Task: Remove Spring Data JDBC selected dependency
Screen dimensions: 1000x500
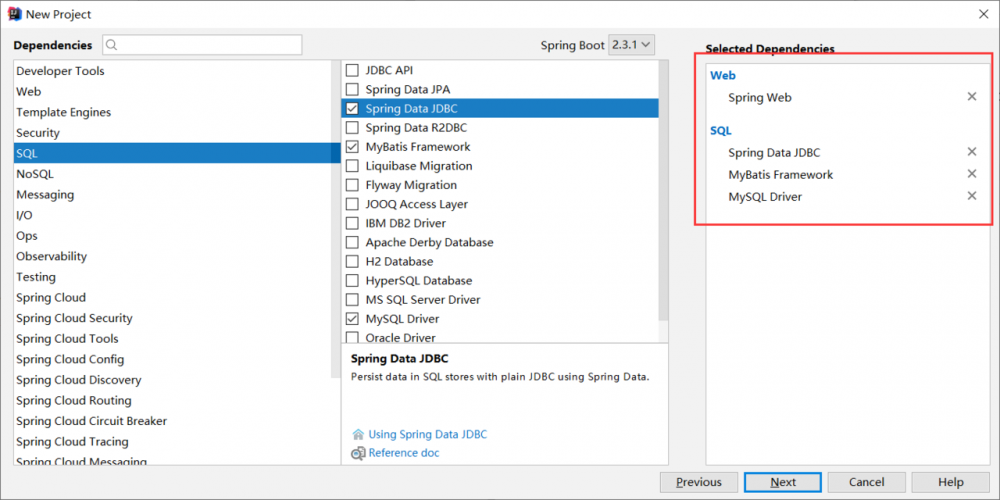Action: tap(971, 152)
